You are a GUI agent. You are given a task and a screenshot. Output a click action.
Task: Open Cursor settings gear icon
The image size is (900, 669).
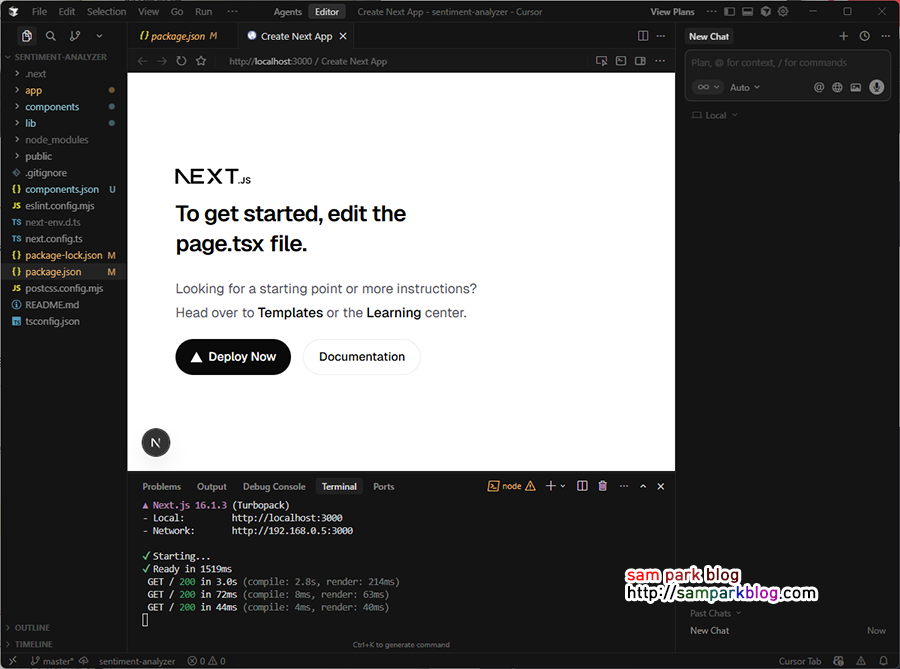(783, 11)
